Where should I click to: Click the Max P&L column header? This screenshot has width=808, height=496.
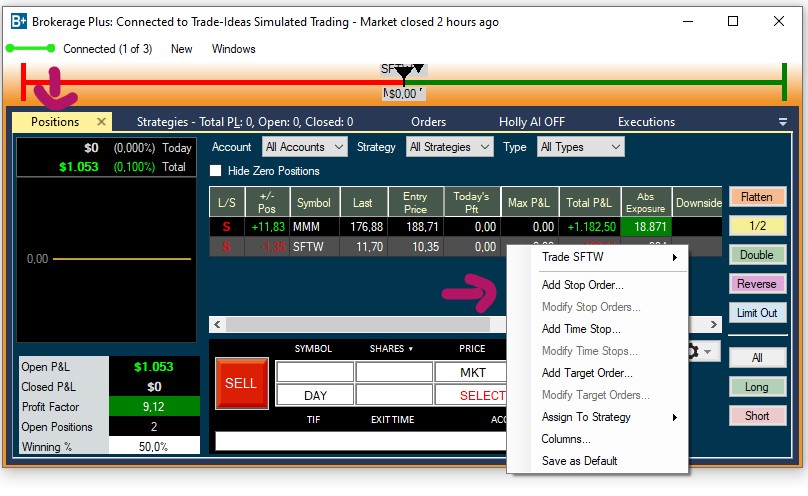[529, 202]
